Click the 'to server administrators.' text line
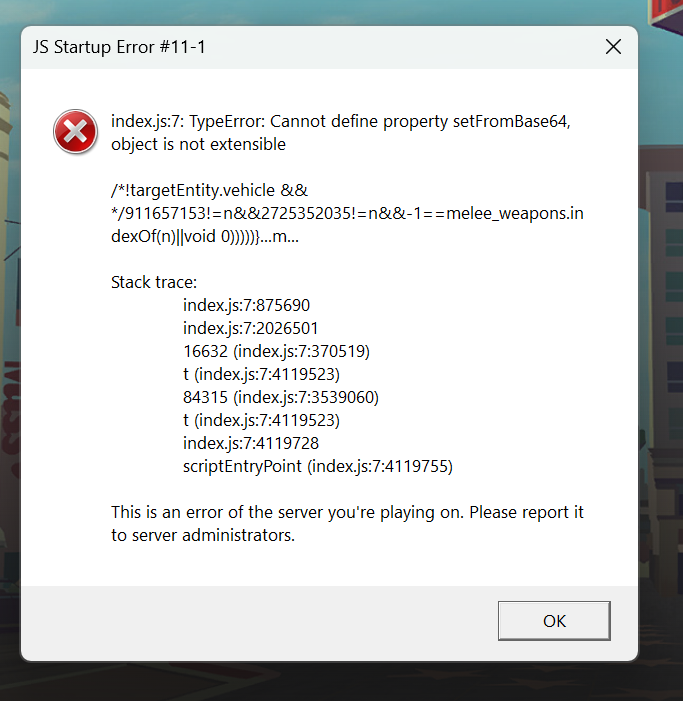 coord(203,535)
